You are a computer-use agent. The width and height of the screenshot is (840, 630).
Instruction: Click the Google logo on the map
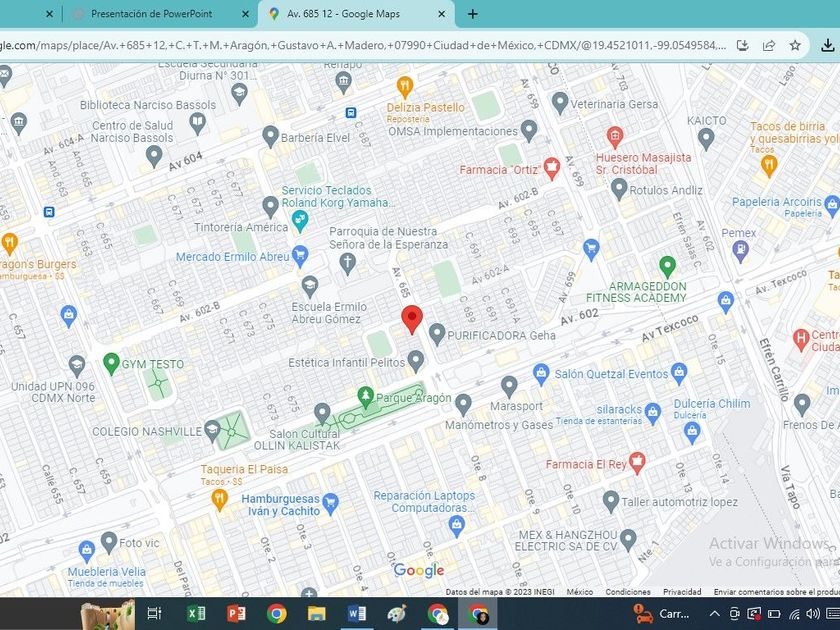pyautogui.click(x=419, y=571)
